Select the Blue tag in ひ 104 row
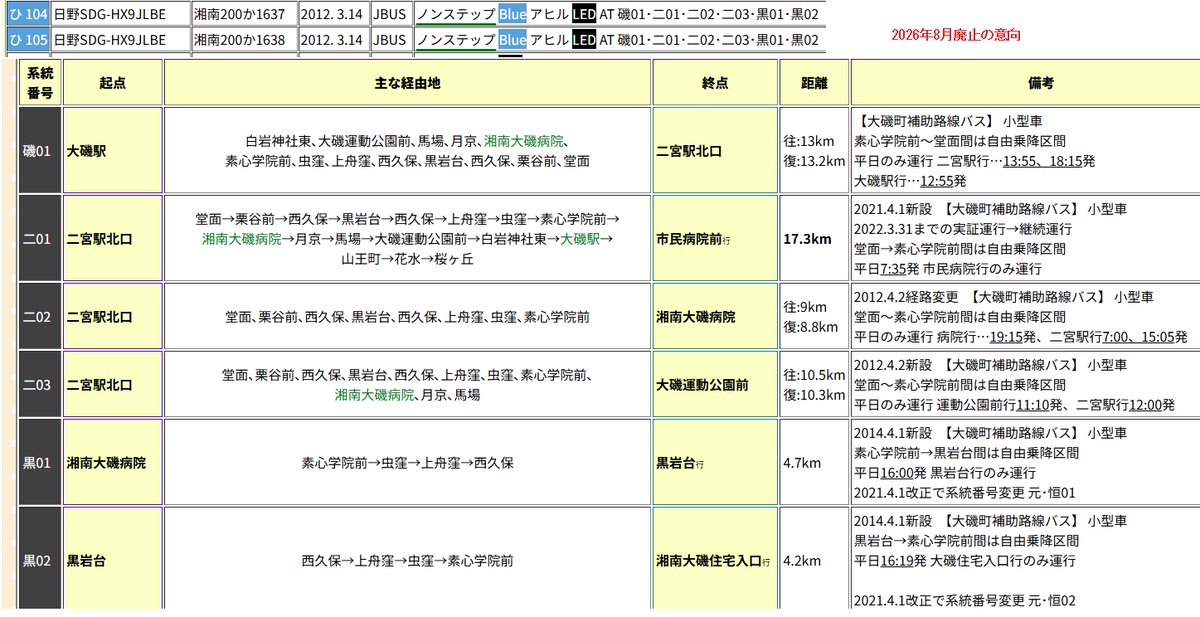Viewport: 1200px width, 617px height. [x=512, y=14]
